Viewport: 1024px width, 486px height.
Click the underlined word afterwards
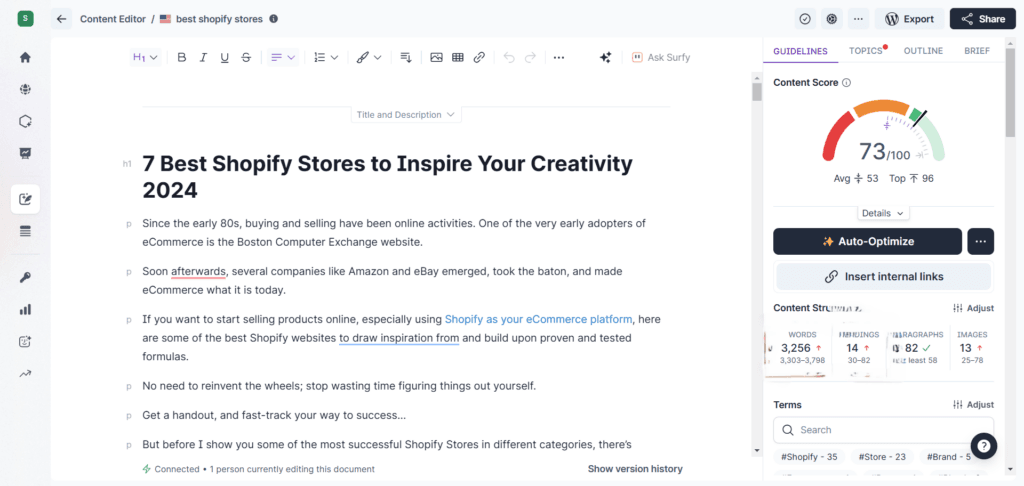pyautogui.click(x=199, y=271)
